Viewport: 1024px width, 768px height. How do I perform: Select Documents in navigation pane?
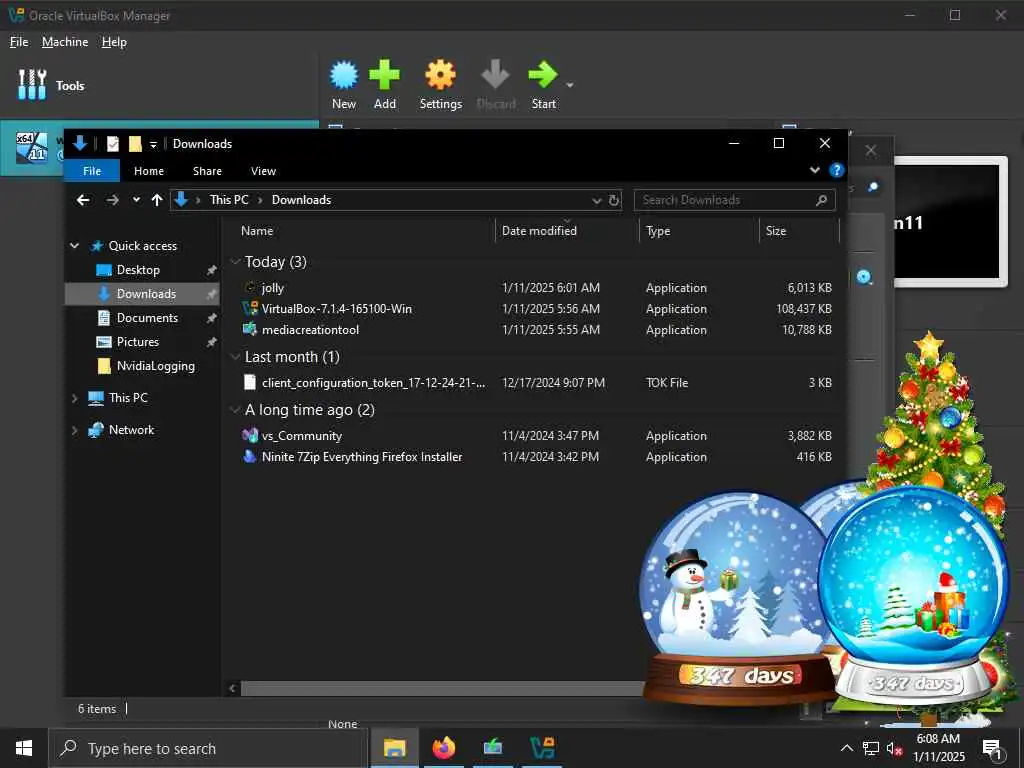coord(147,317)
